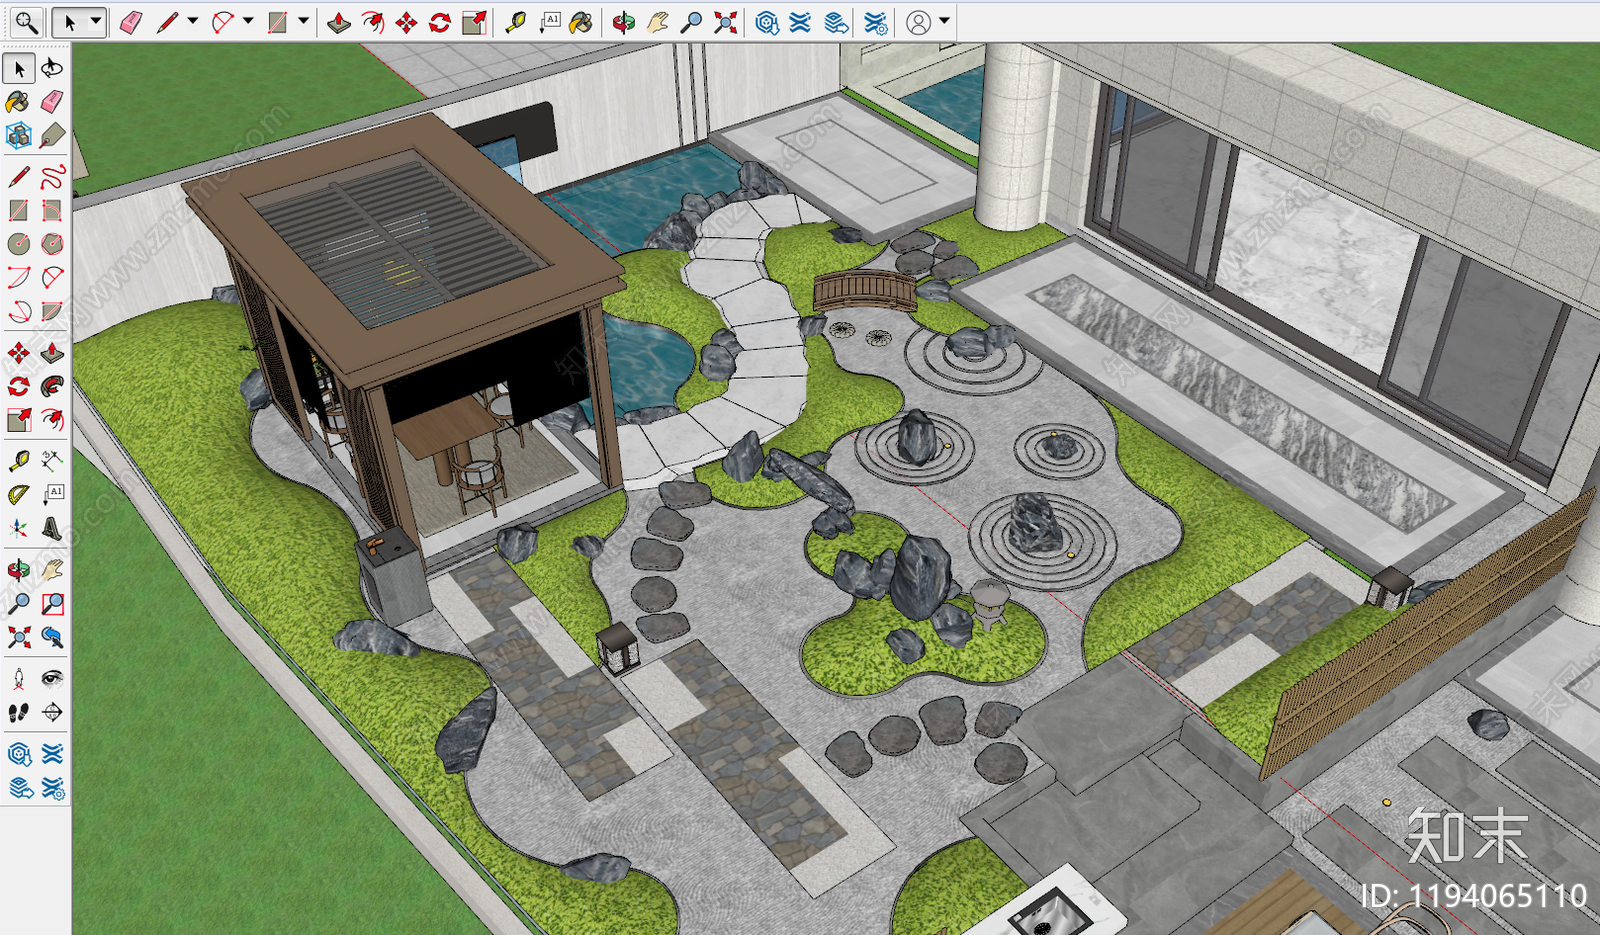Choose Rotate in the horizontal toolbar
Viewport: 1600px width, 935px height.
tap(440, 22)
